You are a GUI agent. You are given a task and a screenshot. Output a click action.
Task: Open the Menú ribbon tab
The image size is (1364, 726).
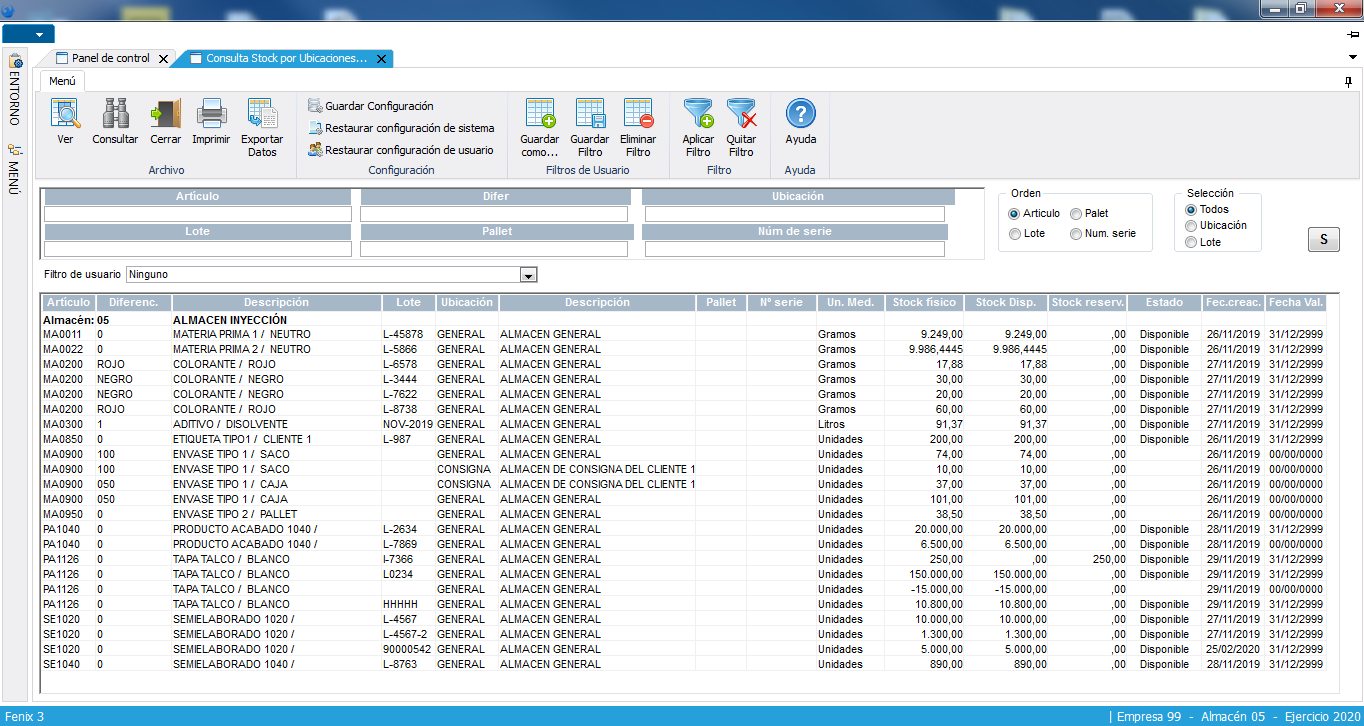(x=62, y=82)
